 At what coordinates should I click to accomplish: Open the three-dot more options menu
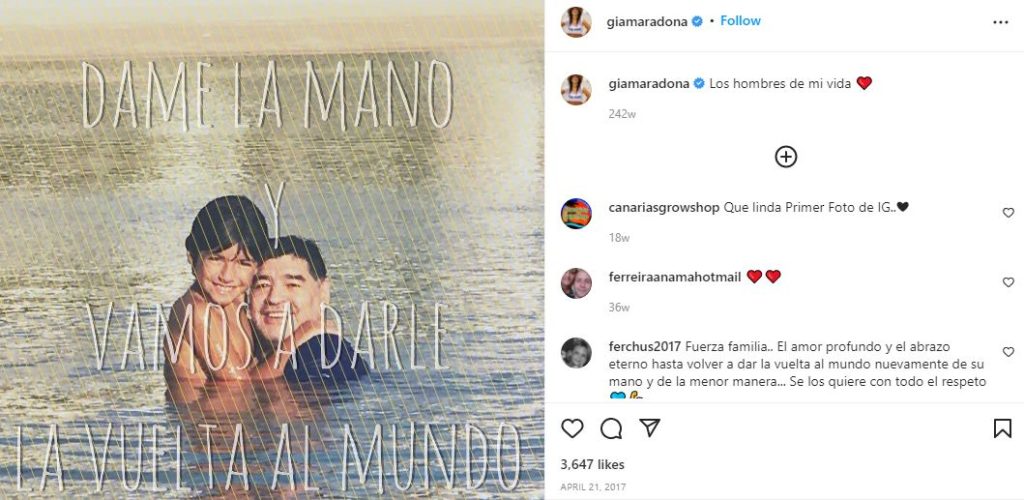pyautogui.click(x=1000, y=22)
